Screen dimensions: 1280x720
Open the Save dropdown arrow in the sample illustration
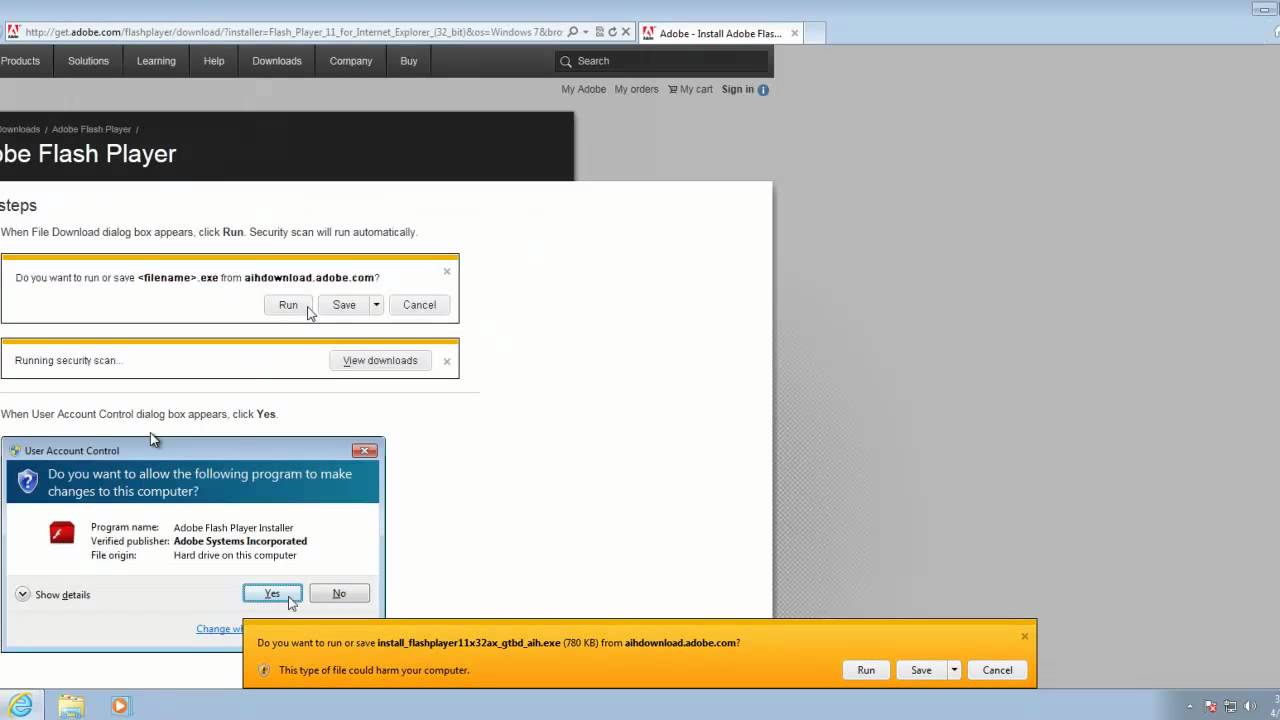tap(377, 305)
